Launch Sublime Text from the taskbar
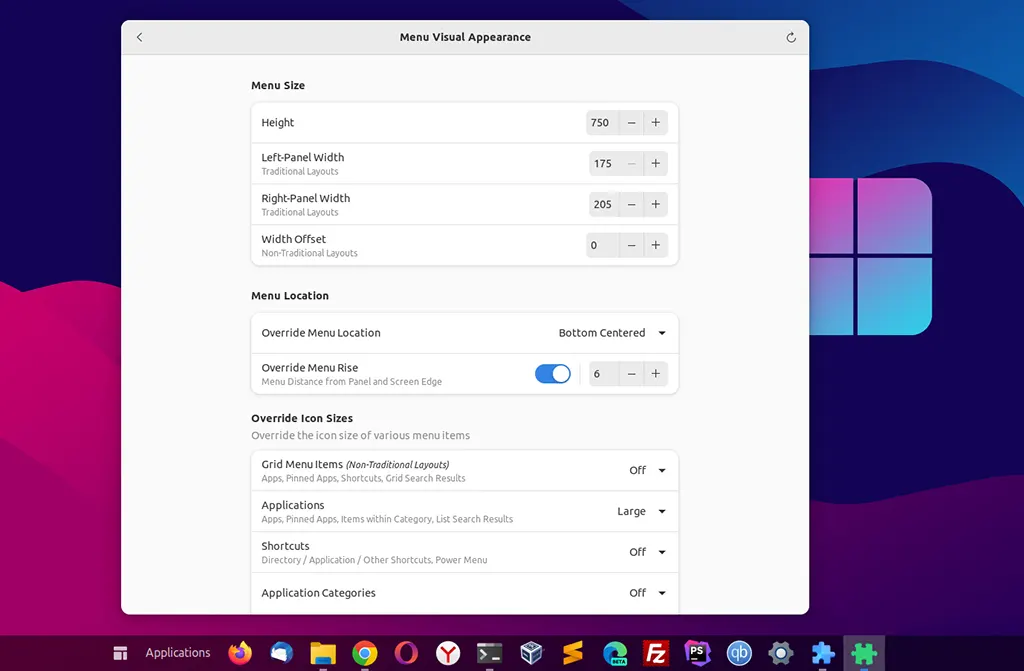 coord(573,653)
